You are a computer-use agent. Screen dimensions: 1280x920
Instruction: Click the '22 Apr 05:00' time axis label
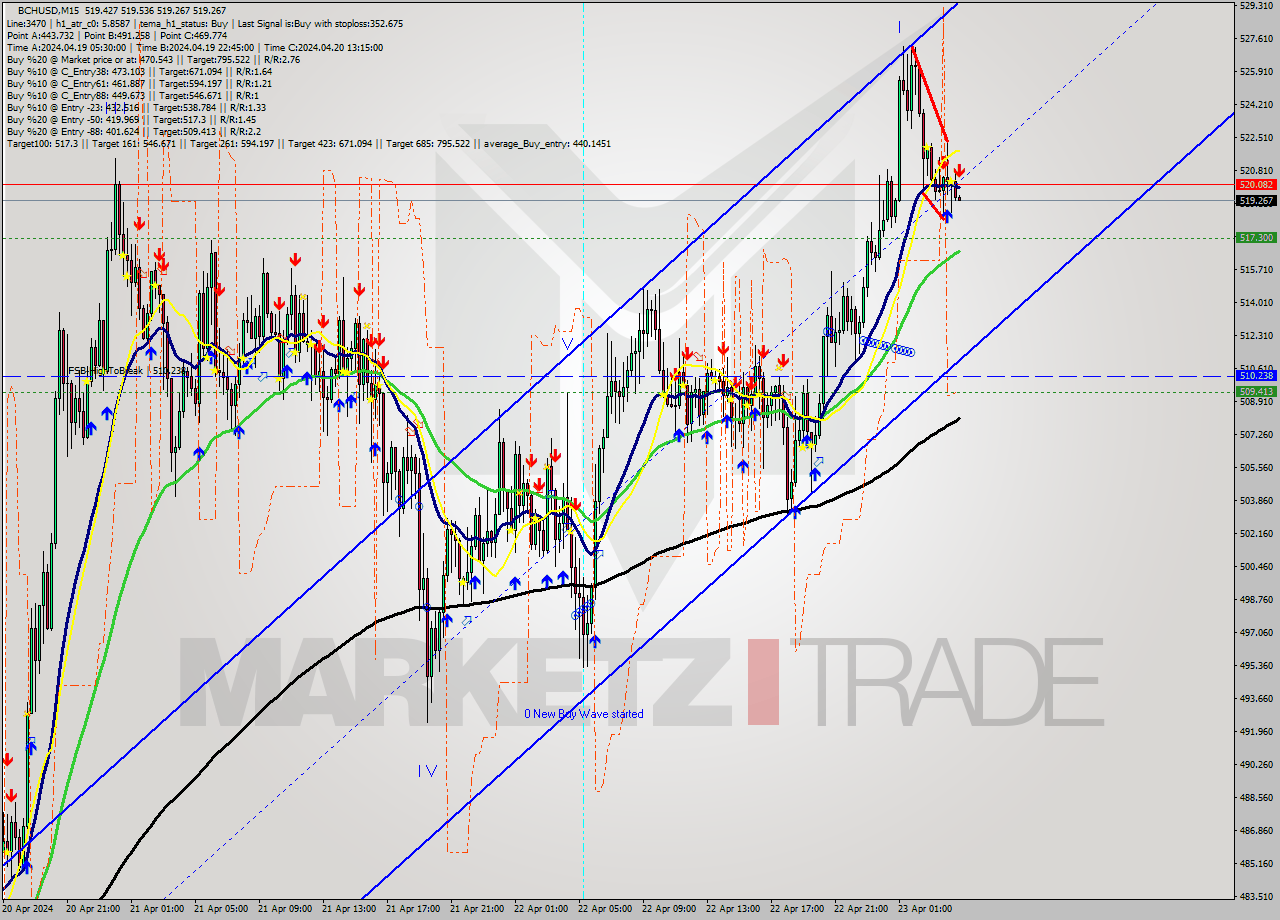click(605, 909)
